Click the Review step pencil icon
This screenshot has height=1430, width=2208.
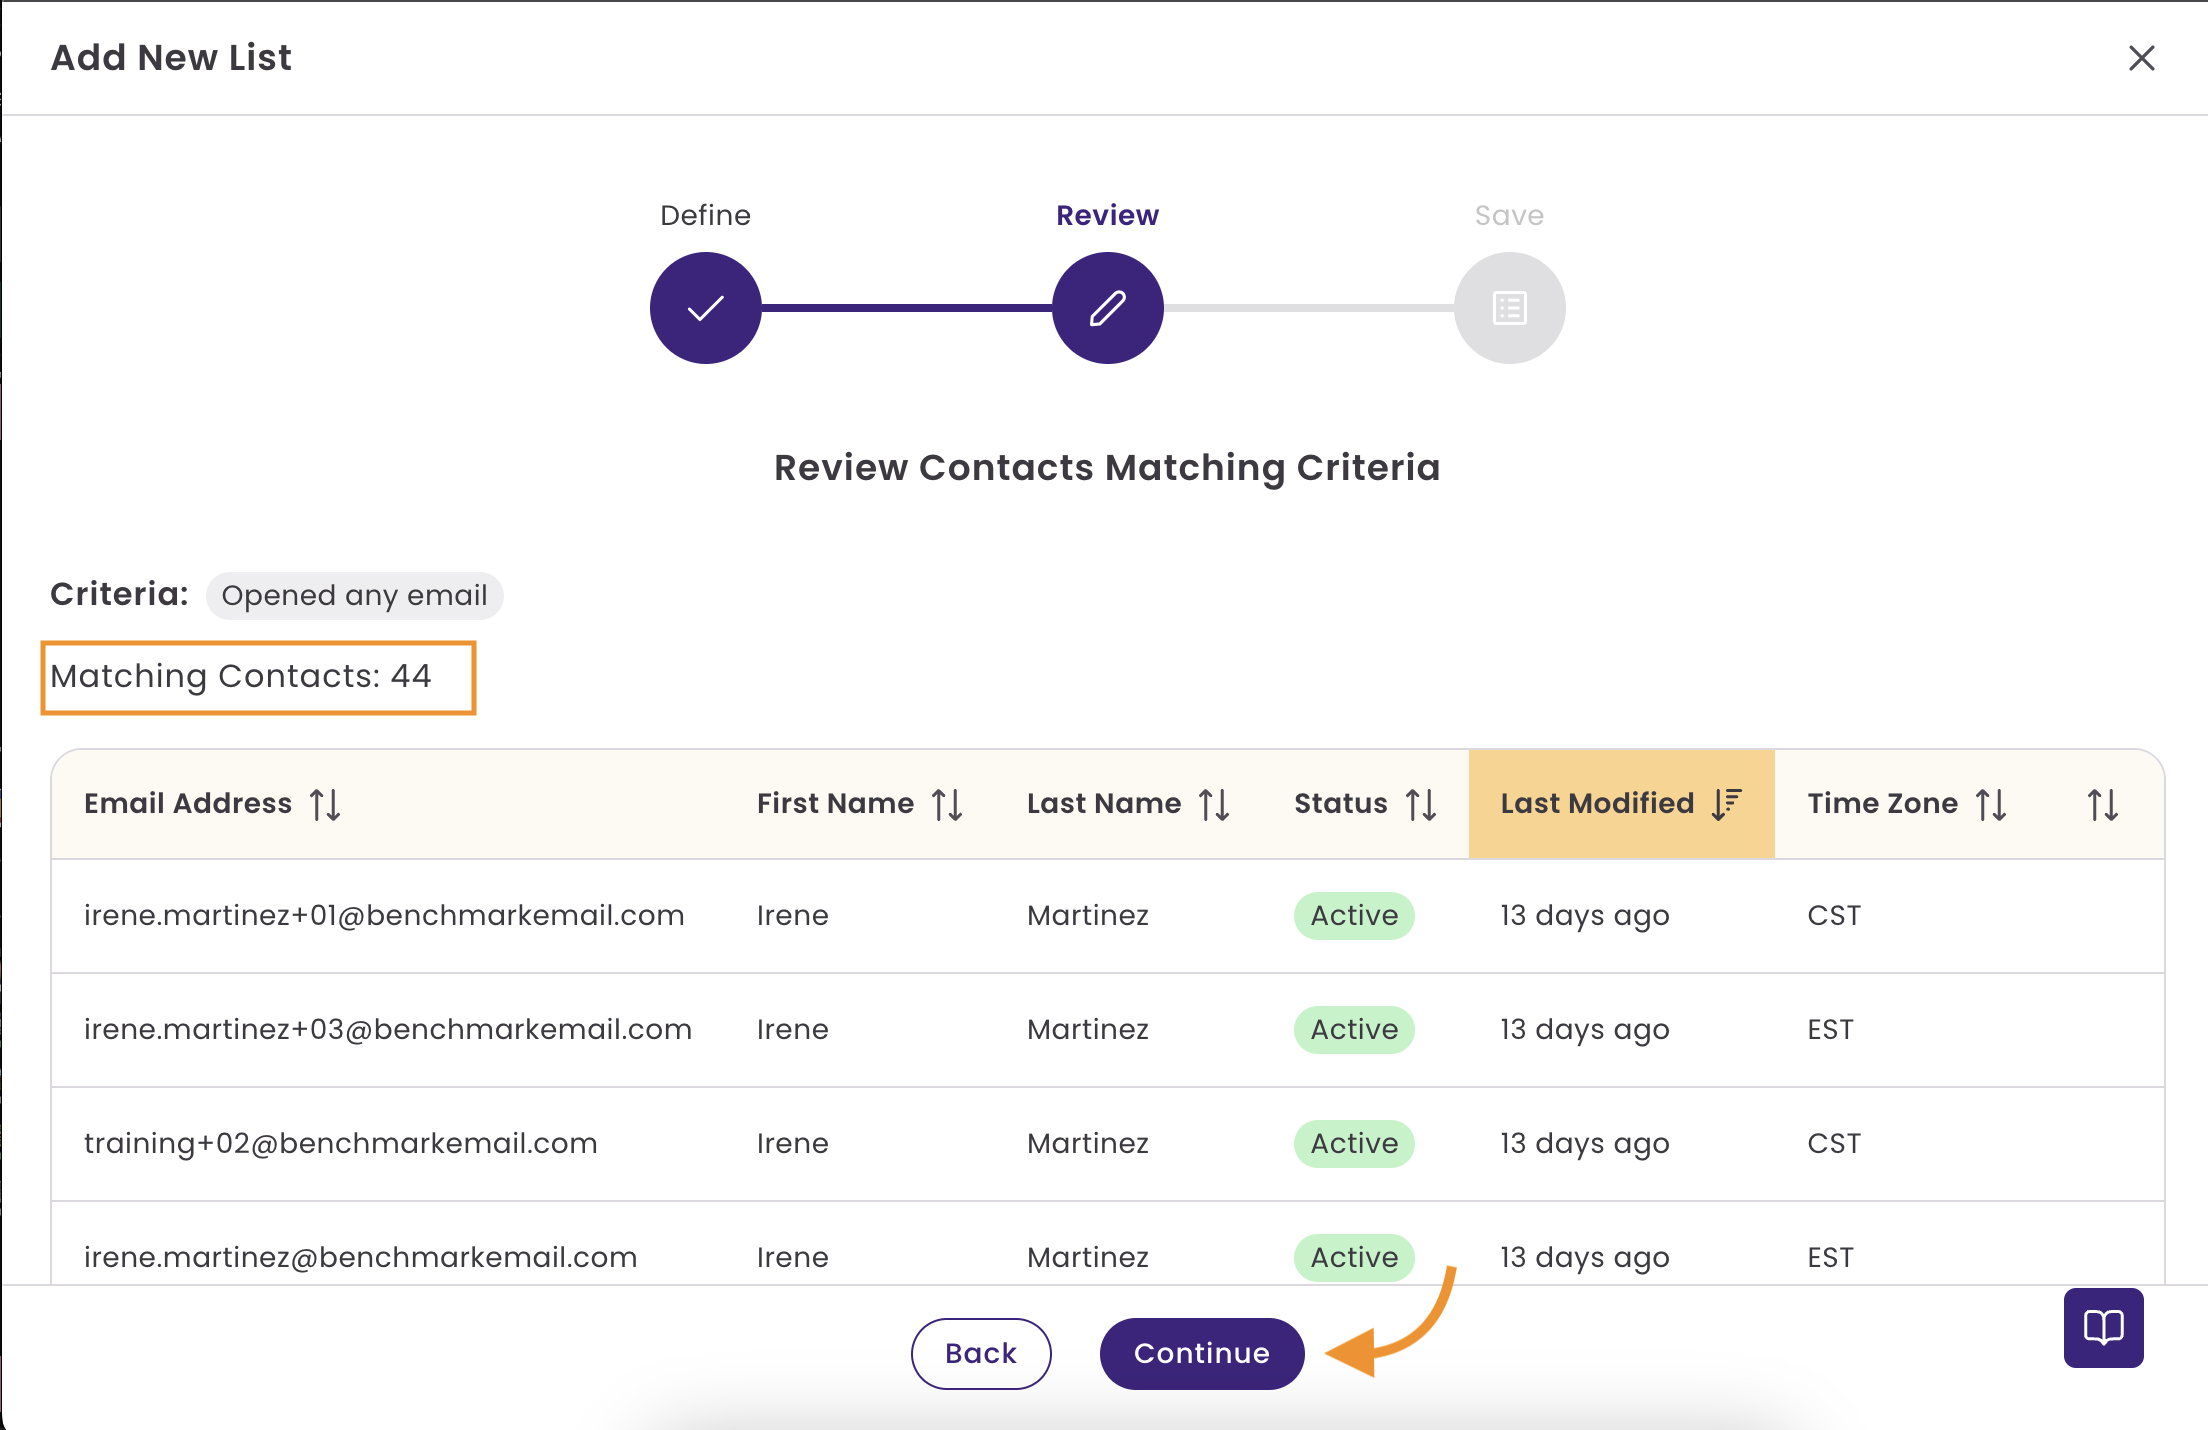point(1107,308)
